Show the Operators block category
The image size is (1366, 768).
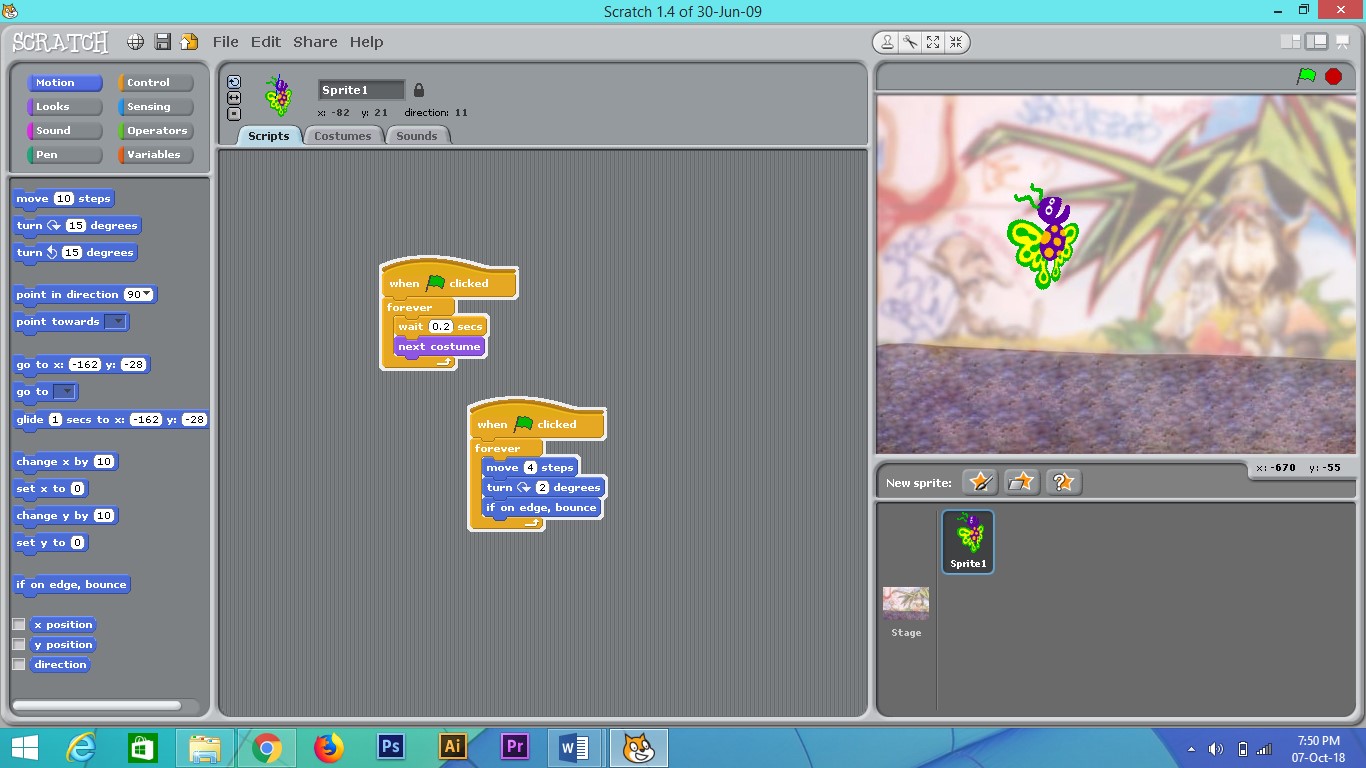point(156,130)
